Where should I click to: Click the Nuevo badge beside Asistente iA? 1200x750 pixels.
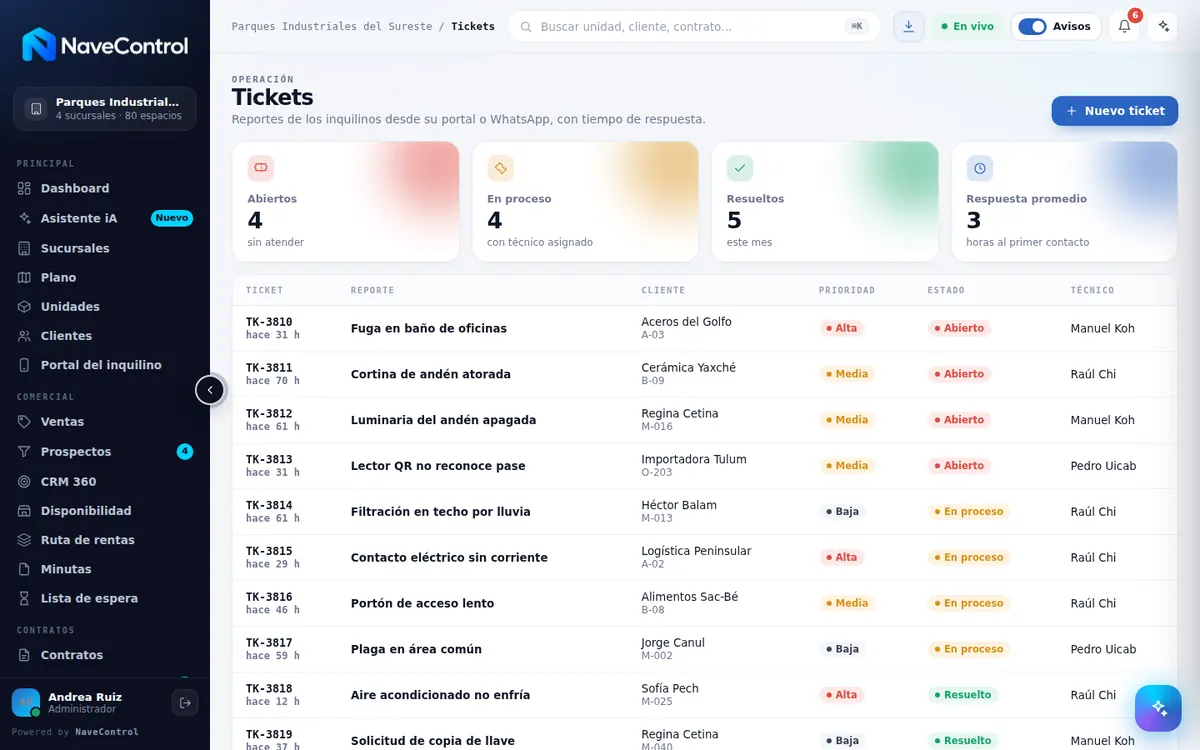pyautogui.click(x=172, y=218)
